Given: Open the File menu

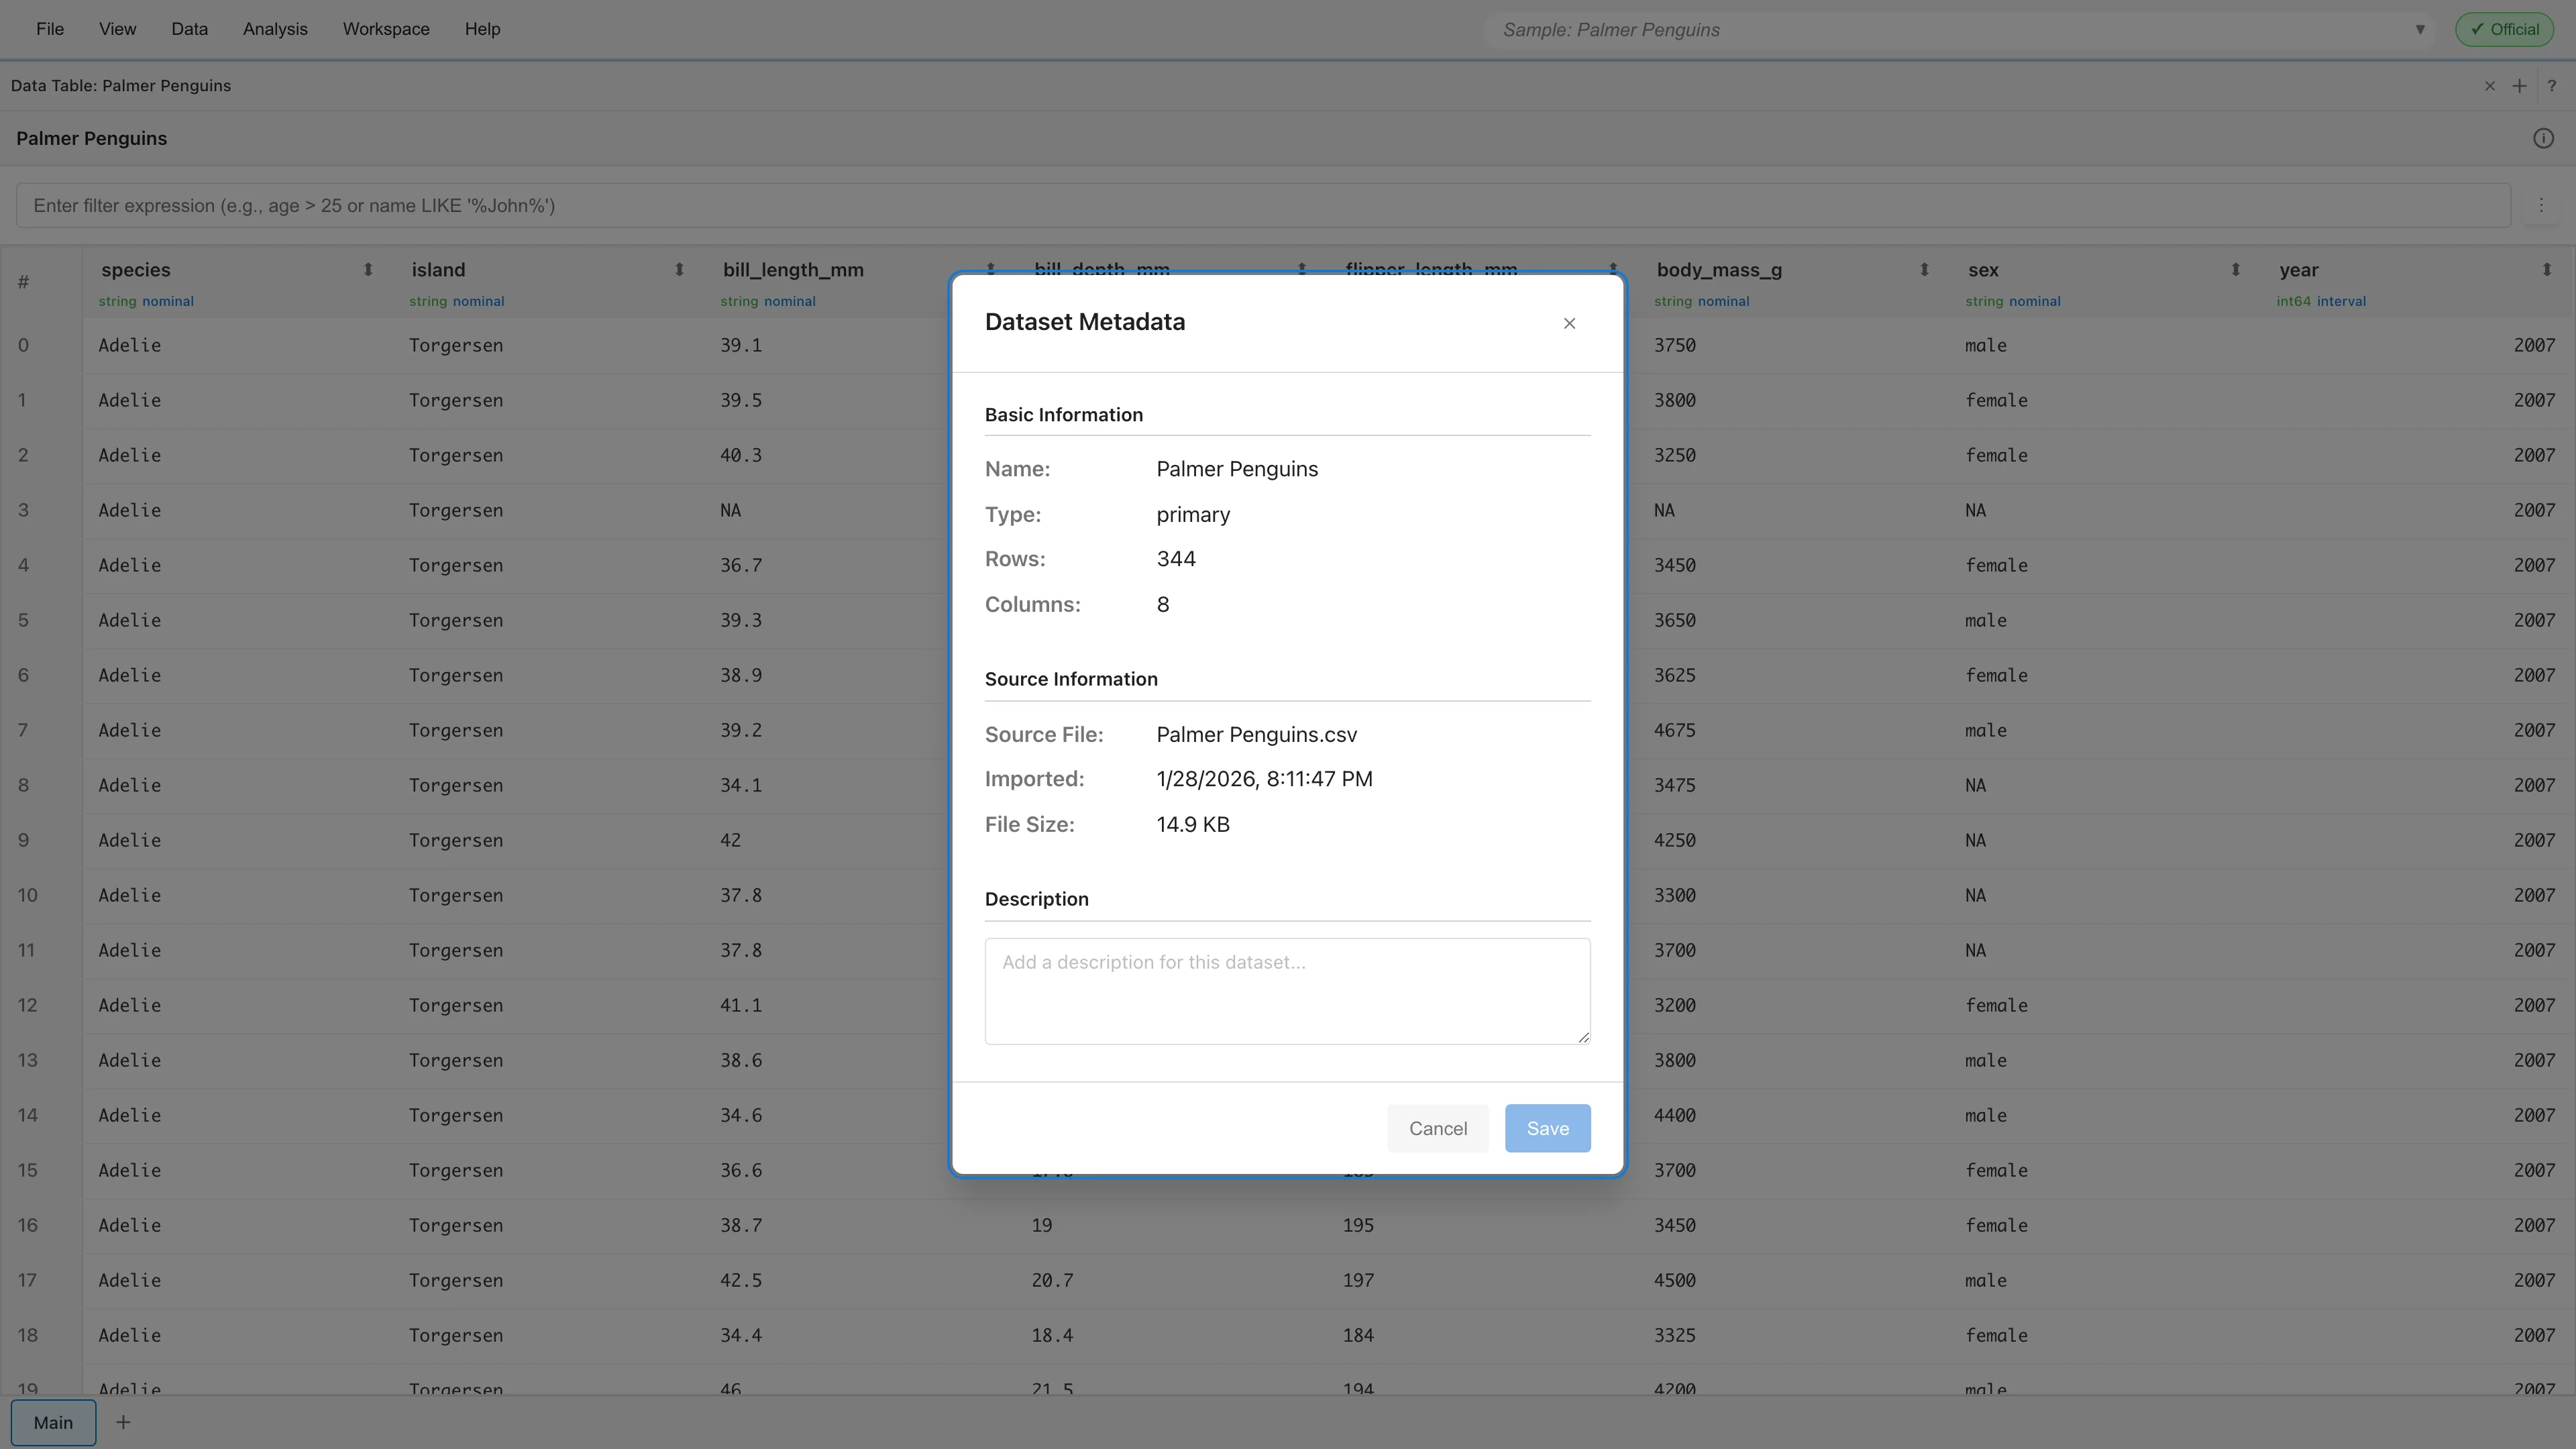Looking at the screenshot, I should [x=50, y=29].
